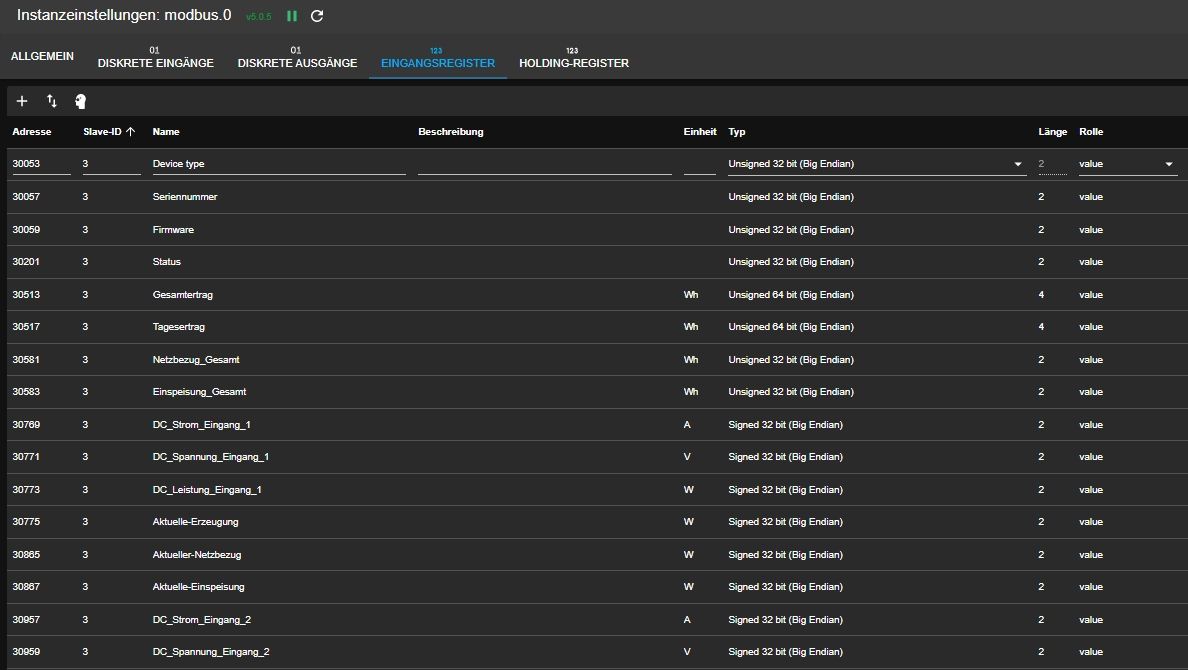Click the Typ column header
The width and height of the screenshot is (1188, 670).
click(736, 132)
